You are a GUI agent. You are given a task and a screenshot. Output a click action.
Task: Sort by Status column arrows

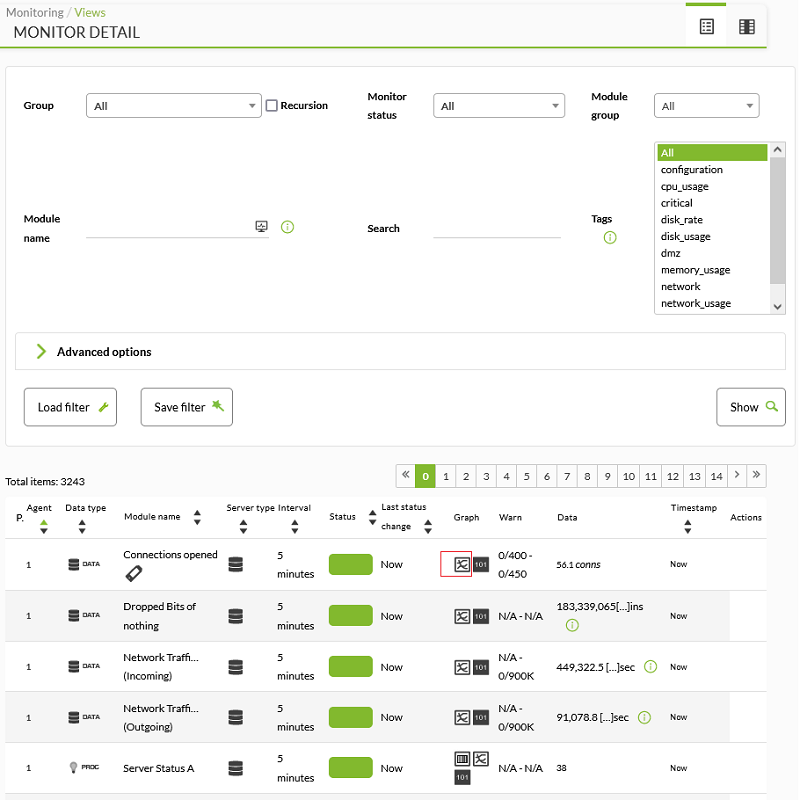(372, 517)
